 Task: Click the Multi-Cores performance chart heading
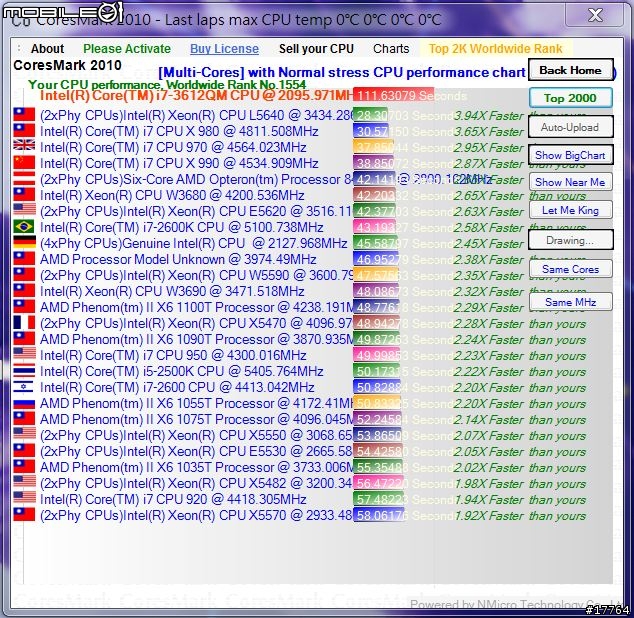[x=342, y=72]
